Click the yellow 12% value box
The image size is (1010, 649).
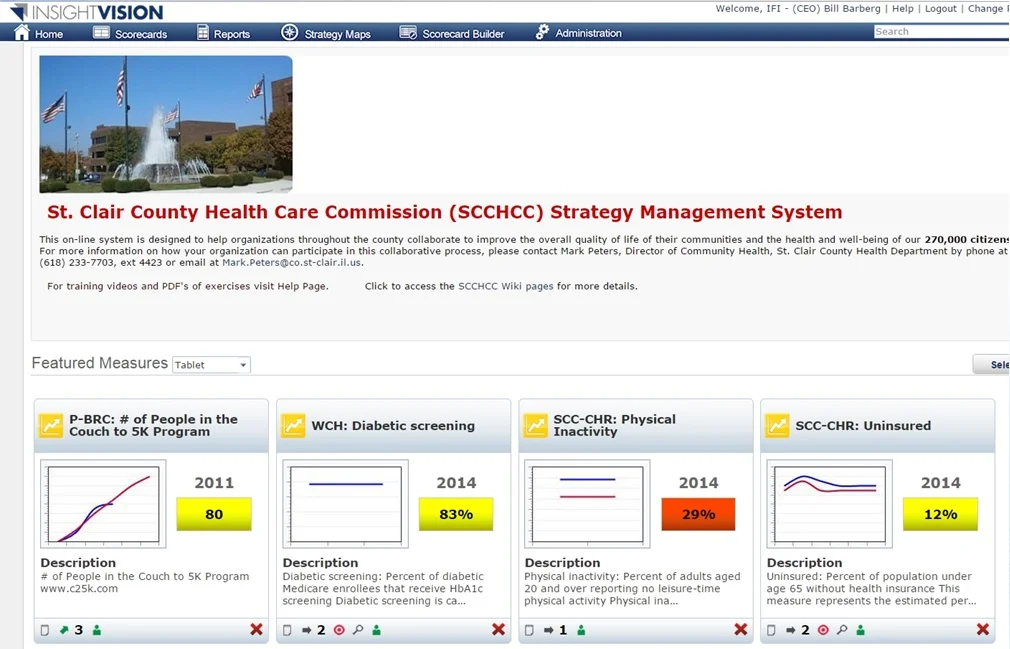coord(940,514)
